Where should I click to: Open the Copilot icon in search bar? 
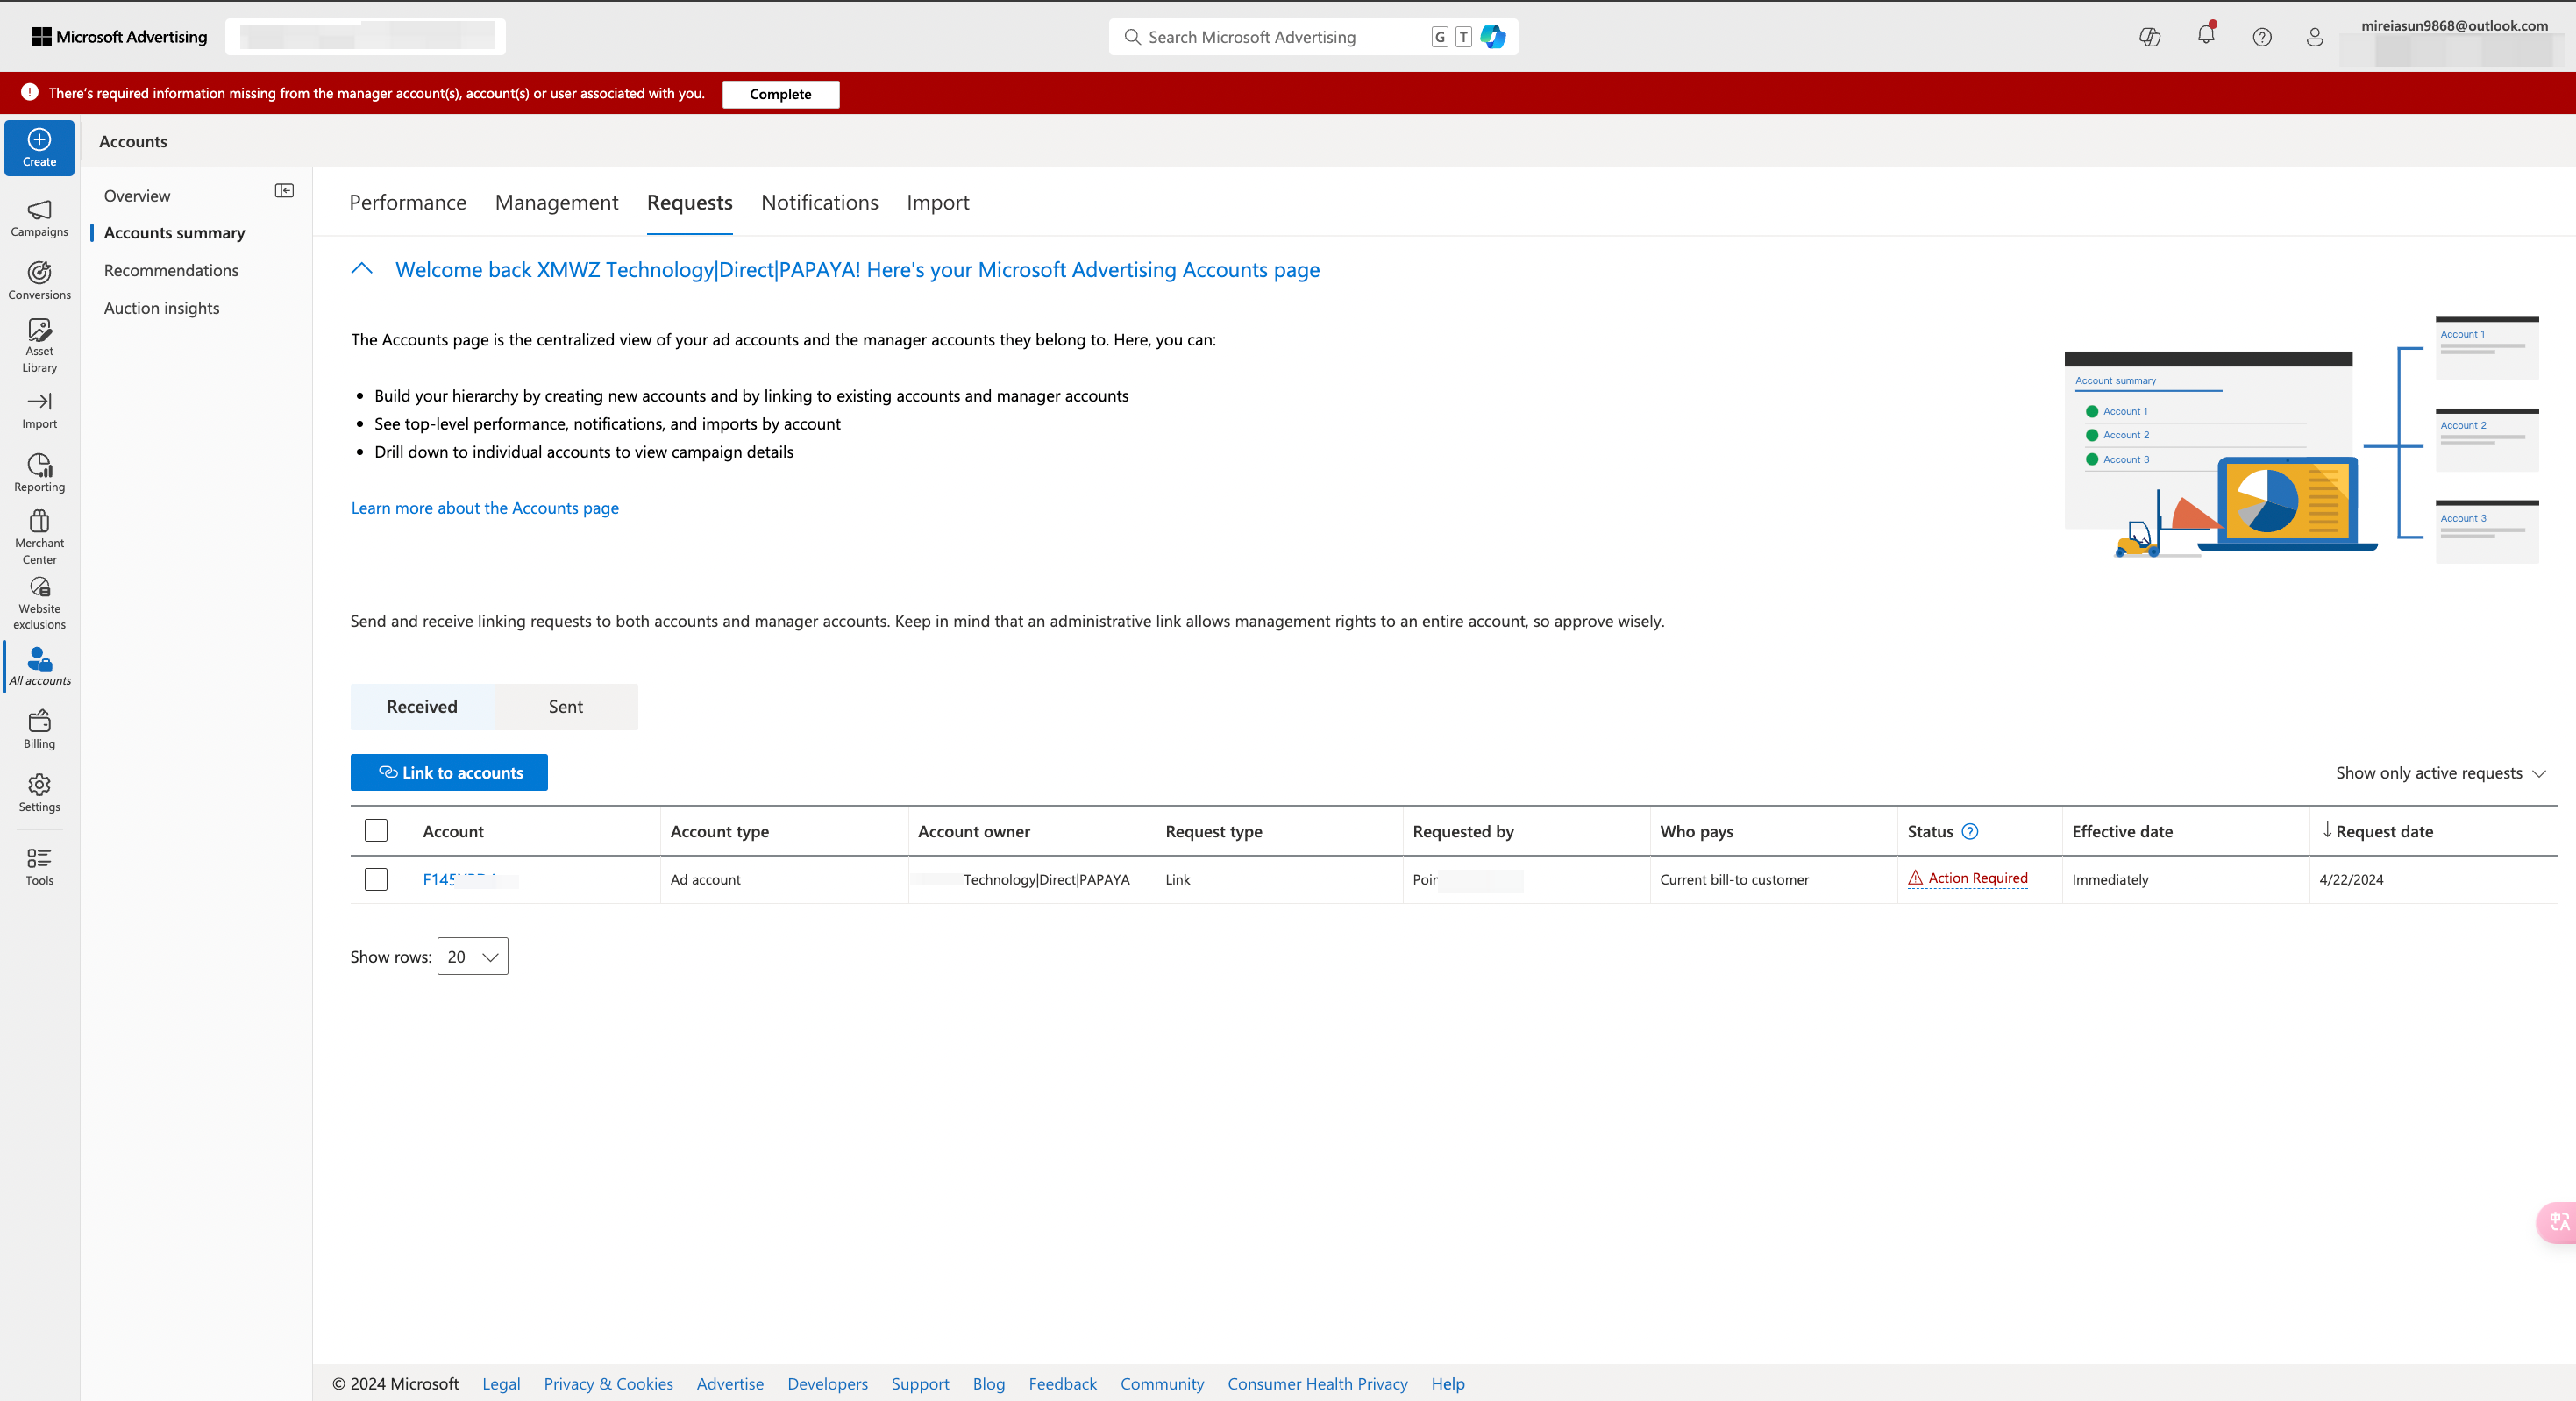1493,37
